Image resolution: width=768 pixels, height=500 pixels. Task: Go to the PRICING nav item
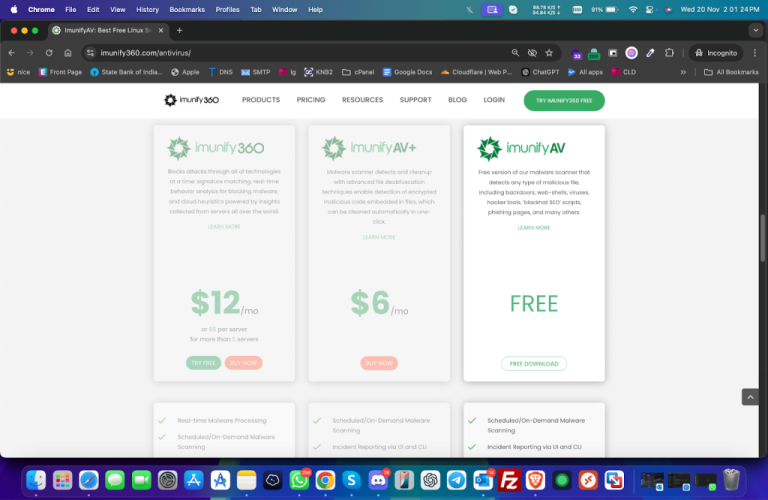point(310,100)
